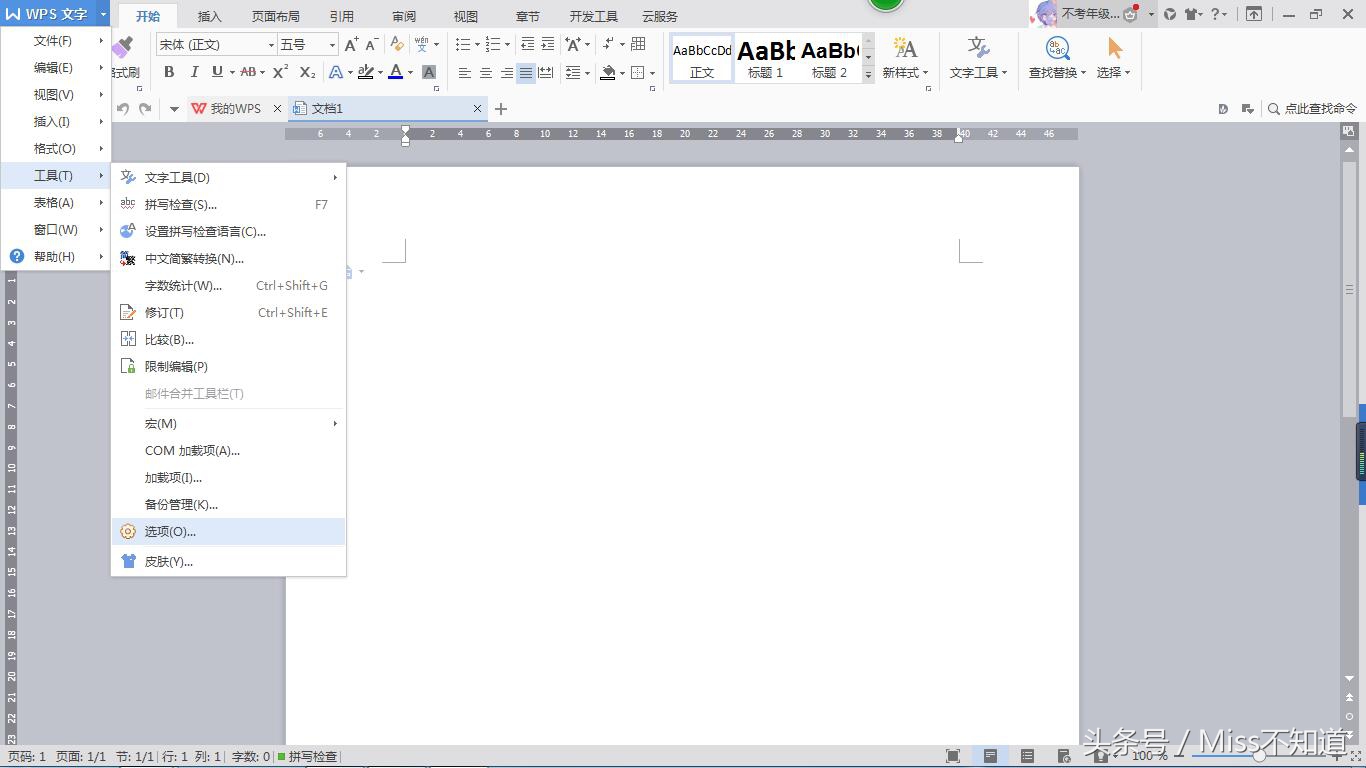Click the font color red A swatch
The height and width of the screenshot is (768, 1366).
pos(395,72)
